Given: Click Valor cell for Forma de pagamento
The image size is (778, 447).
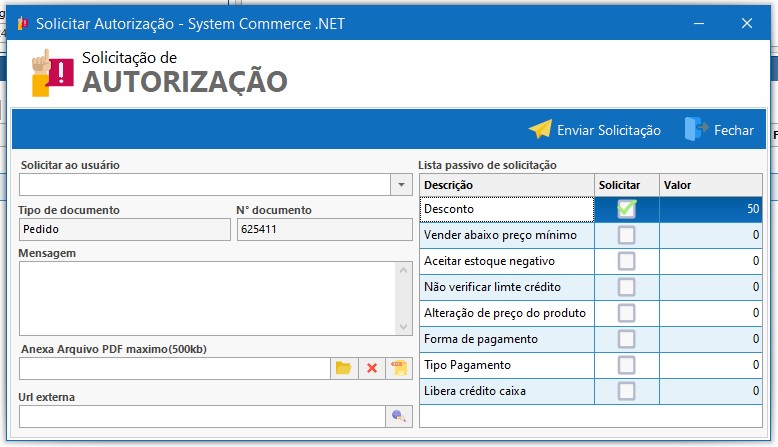Looking at the screenshot, I should 711,339.
